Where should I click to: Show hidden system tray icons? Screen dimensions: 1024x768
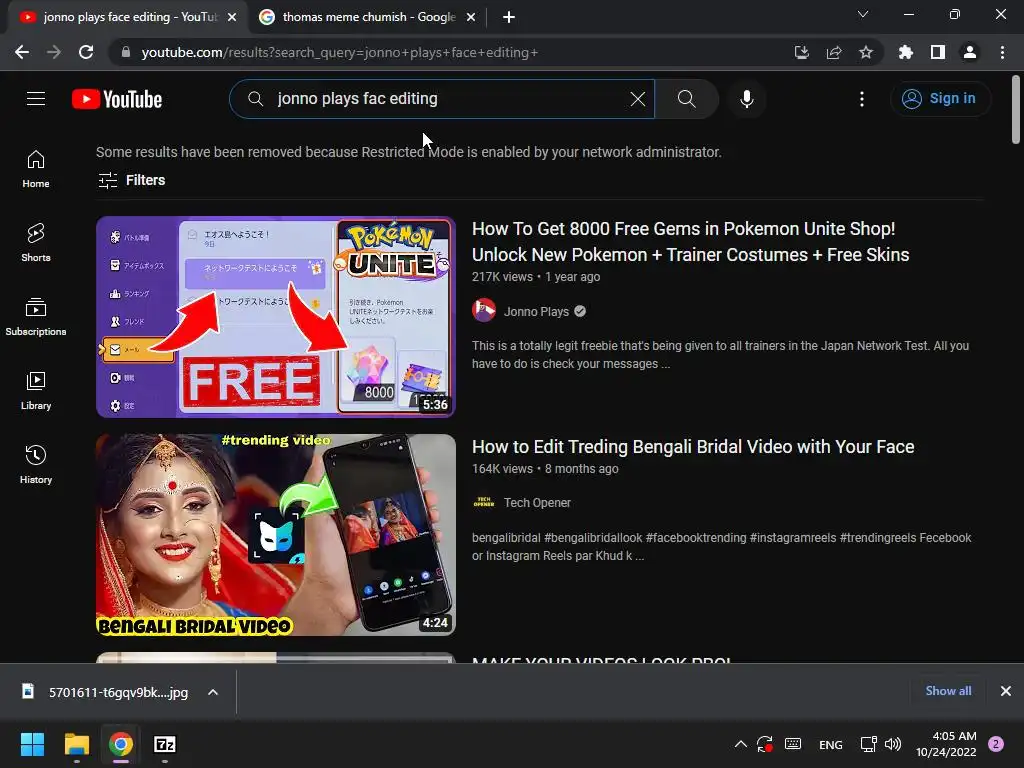[741, 744]
